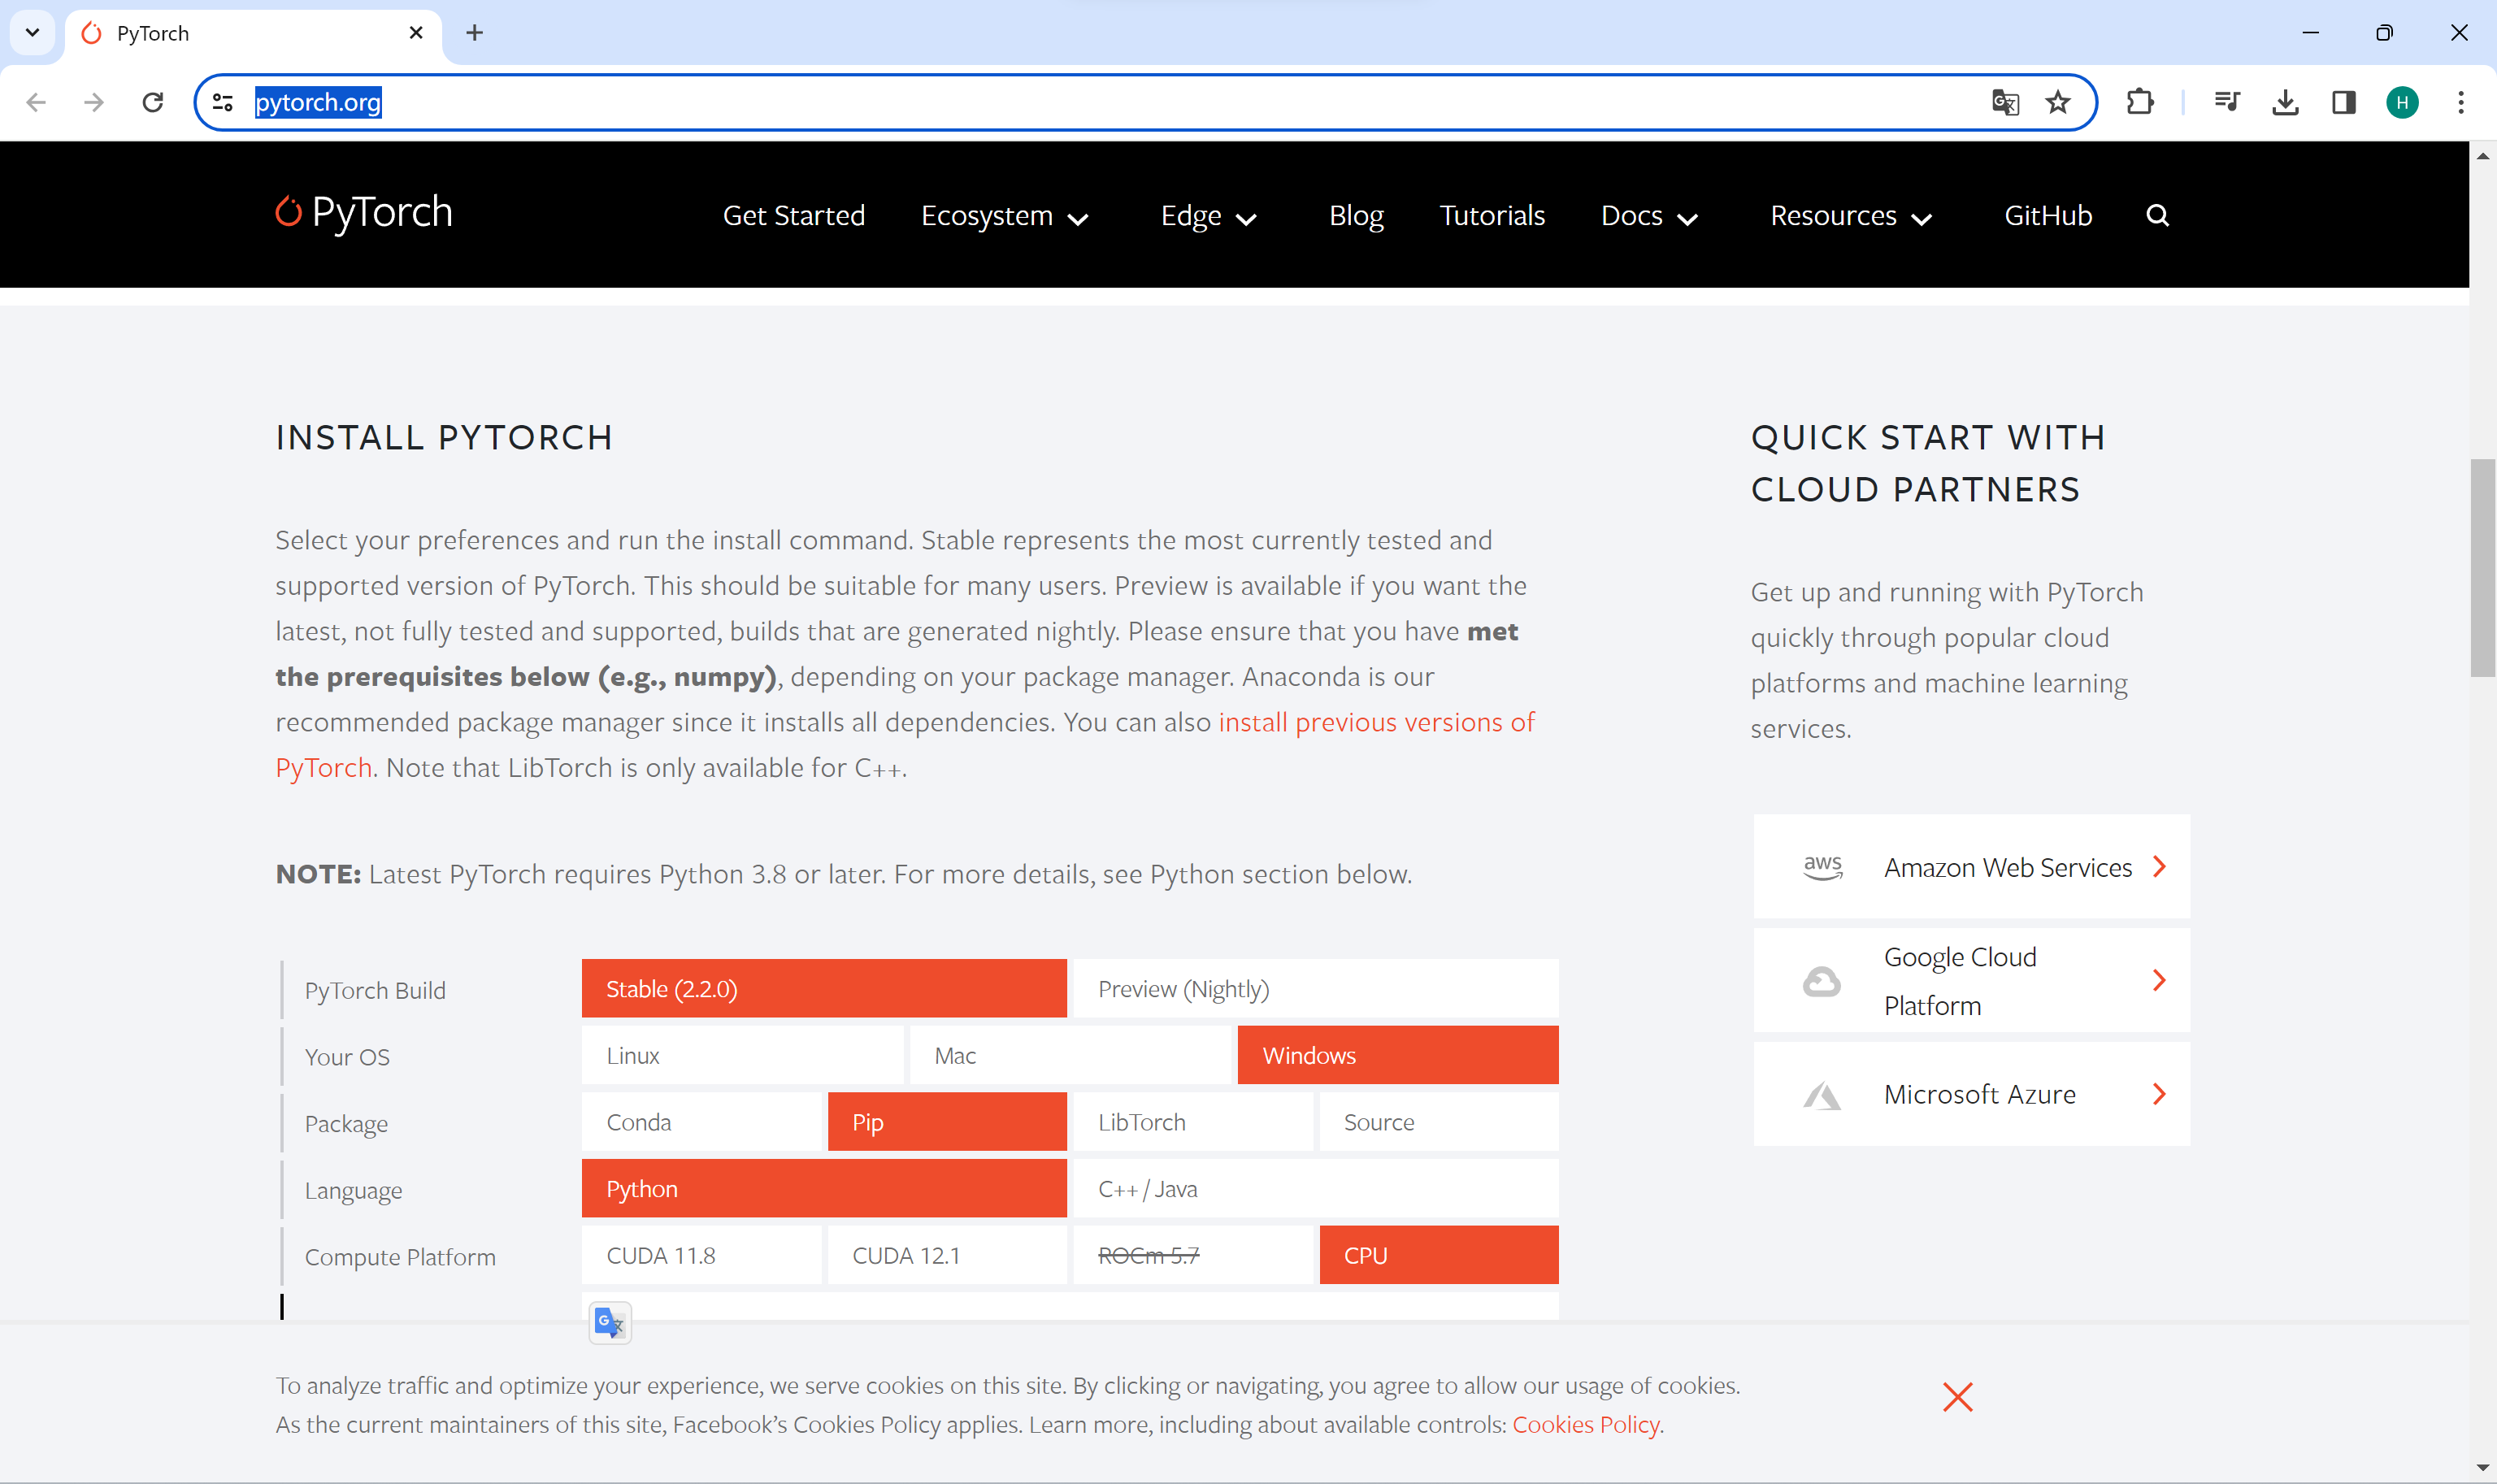
Task: Expand the Resources menu
Action: [x=1851, y=216]
